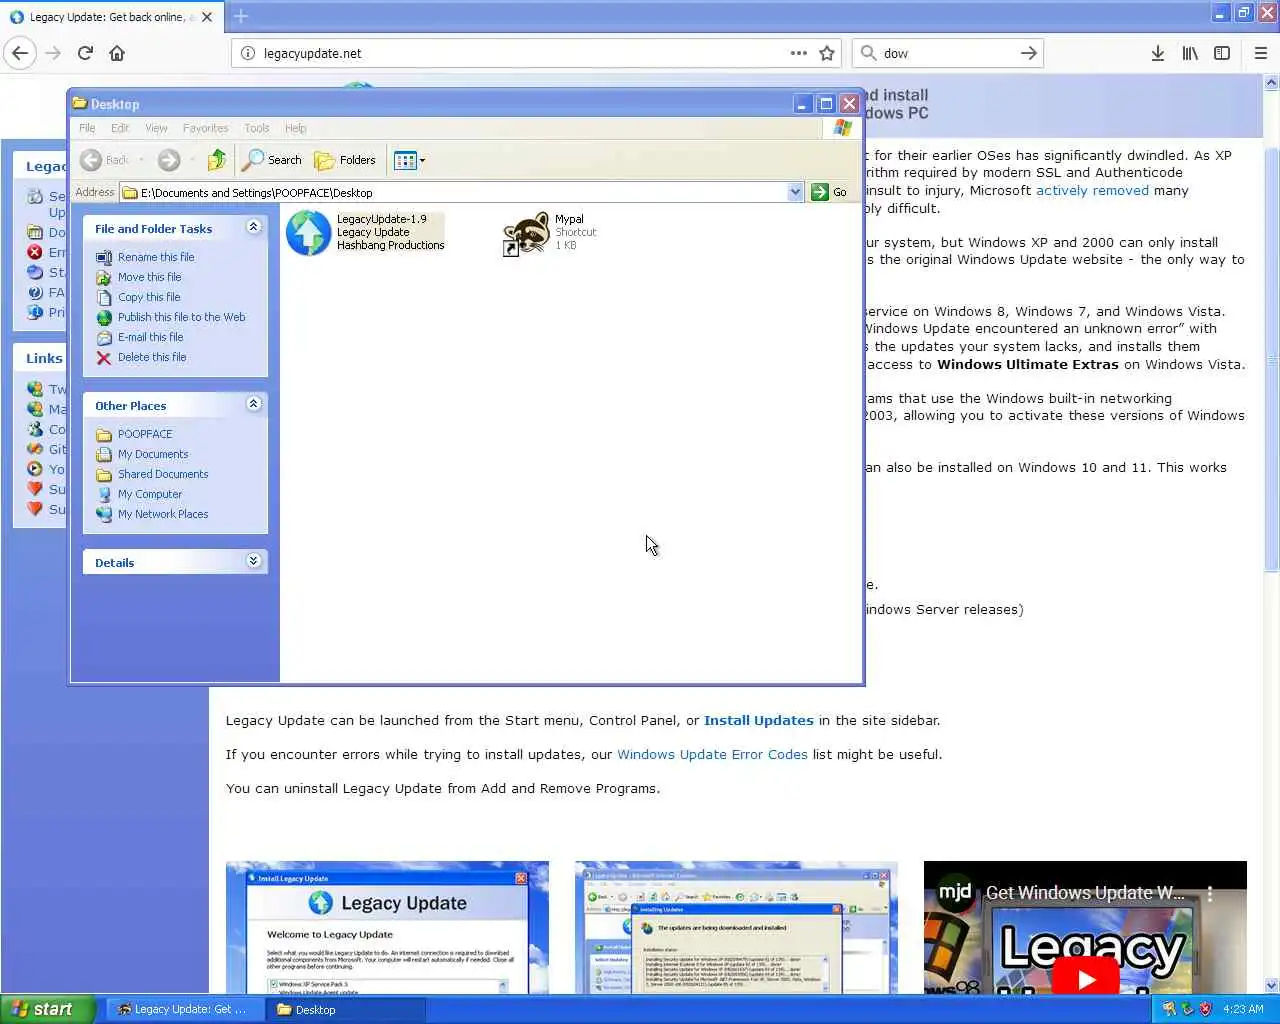1280x1024 pixels.
Task: Select the Mypal shortcut raccoon icon
Action: [526, 233]
